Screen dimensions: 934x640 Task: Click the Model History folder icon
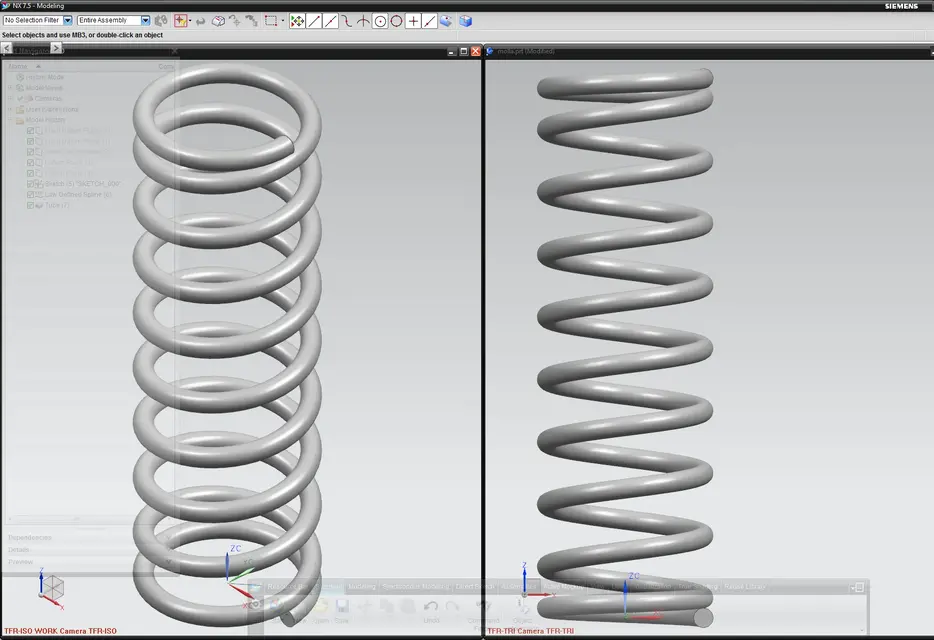(20, 120)
